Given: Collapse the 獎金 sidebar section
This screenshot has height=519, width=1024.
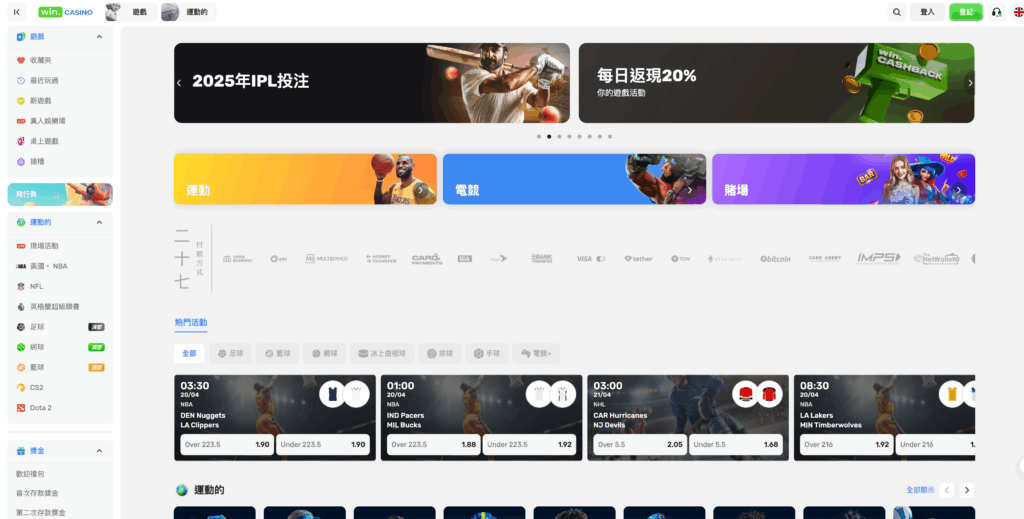Looking at the screenshot, I should pyautogui.click(x=99, y=451).
